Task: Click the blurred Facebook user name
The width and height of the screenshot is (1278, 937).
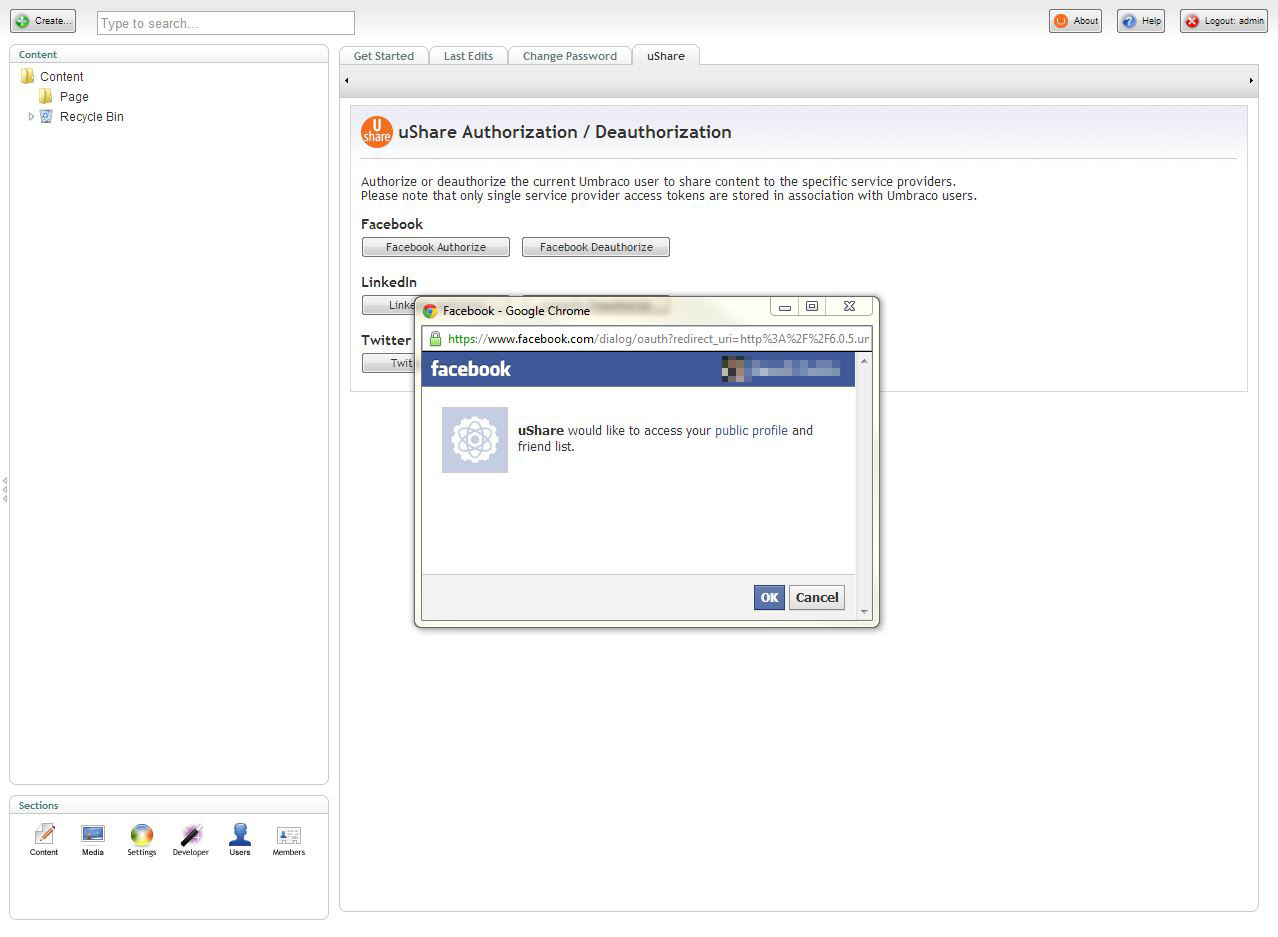Action: pyautogui.click(x=795, y=369)
